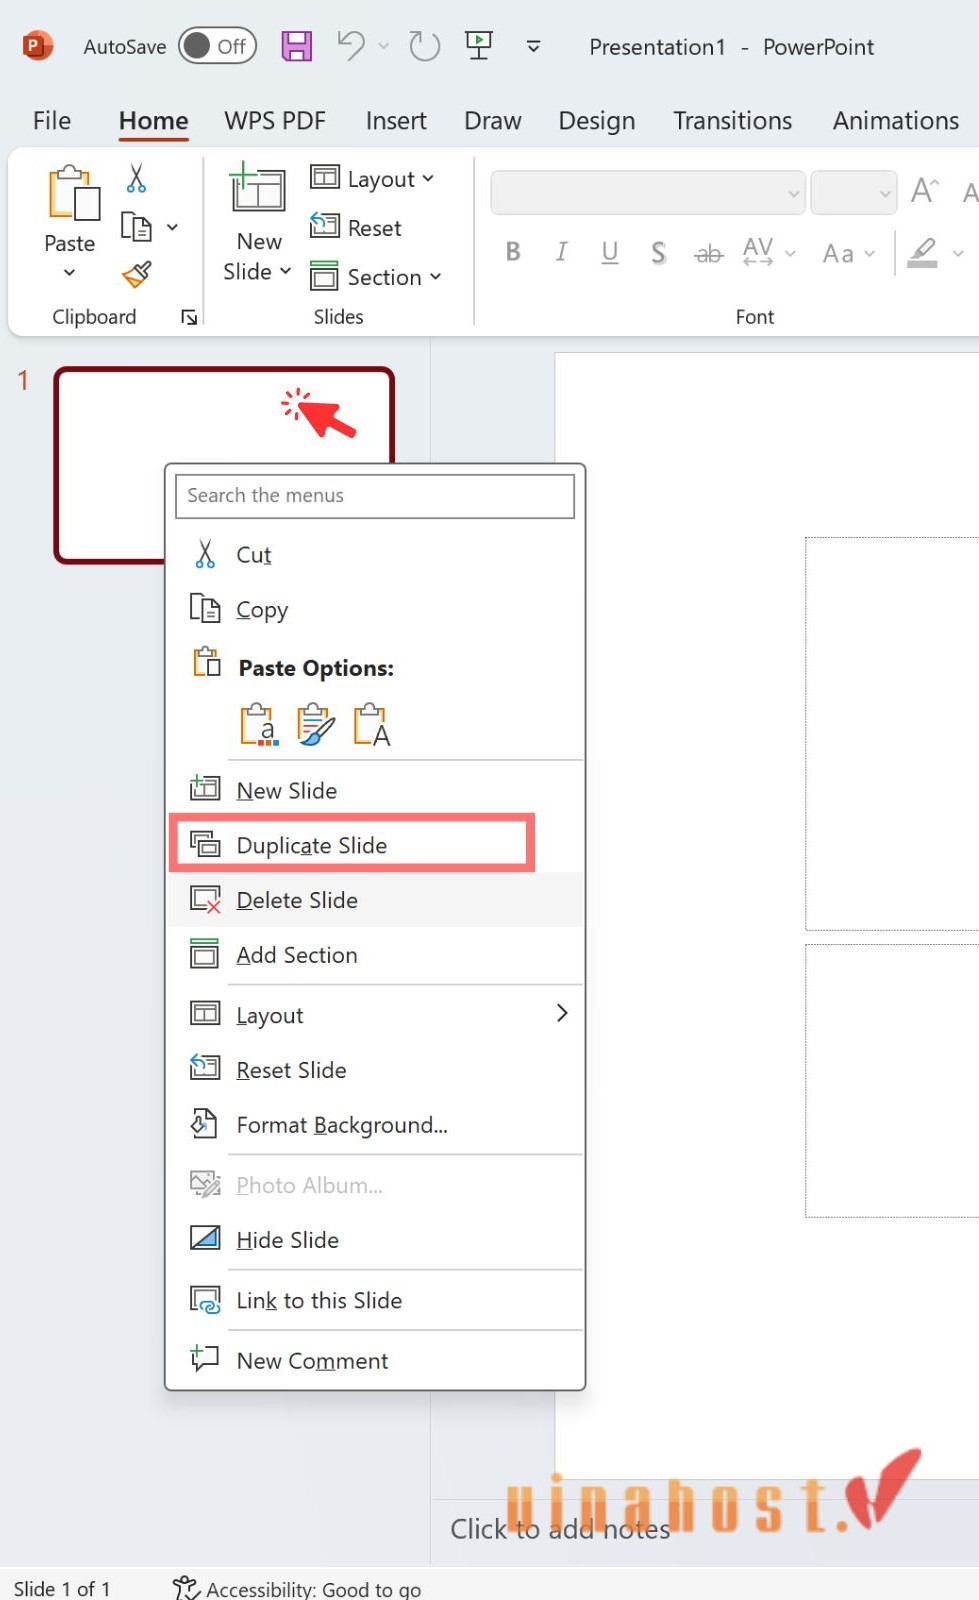Open the Design tab
979x1600 pixels.
pos(597,121)
